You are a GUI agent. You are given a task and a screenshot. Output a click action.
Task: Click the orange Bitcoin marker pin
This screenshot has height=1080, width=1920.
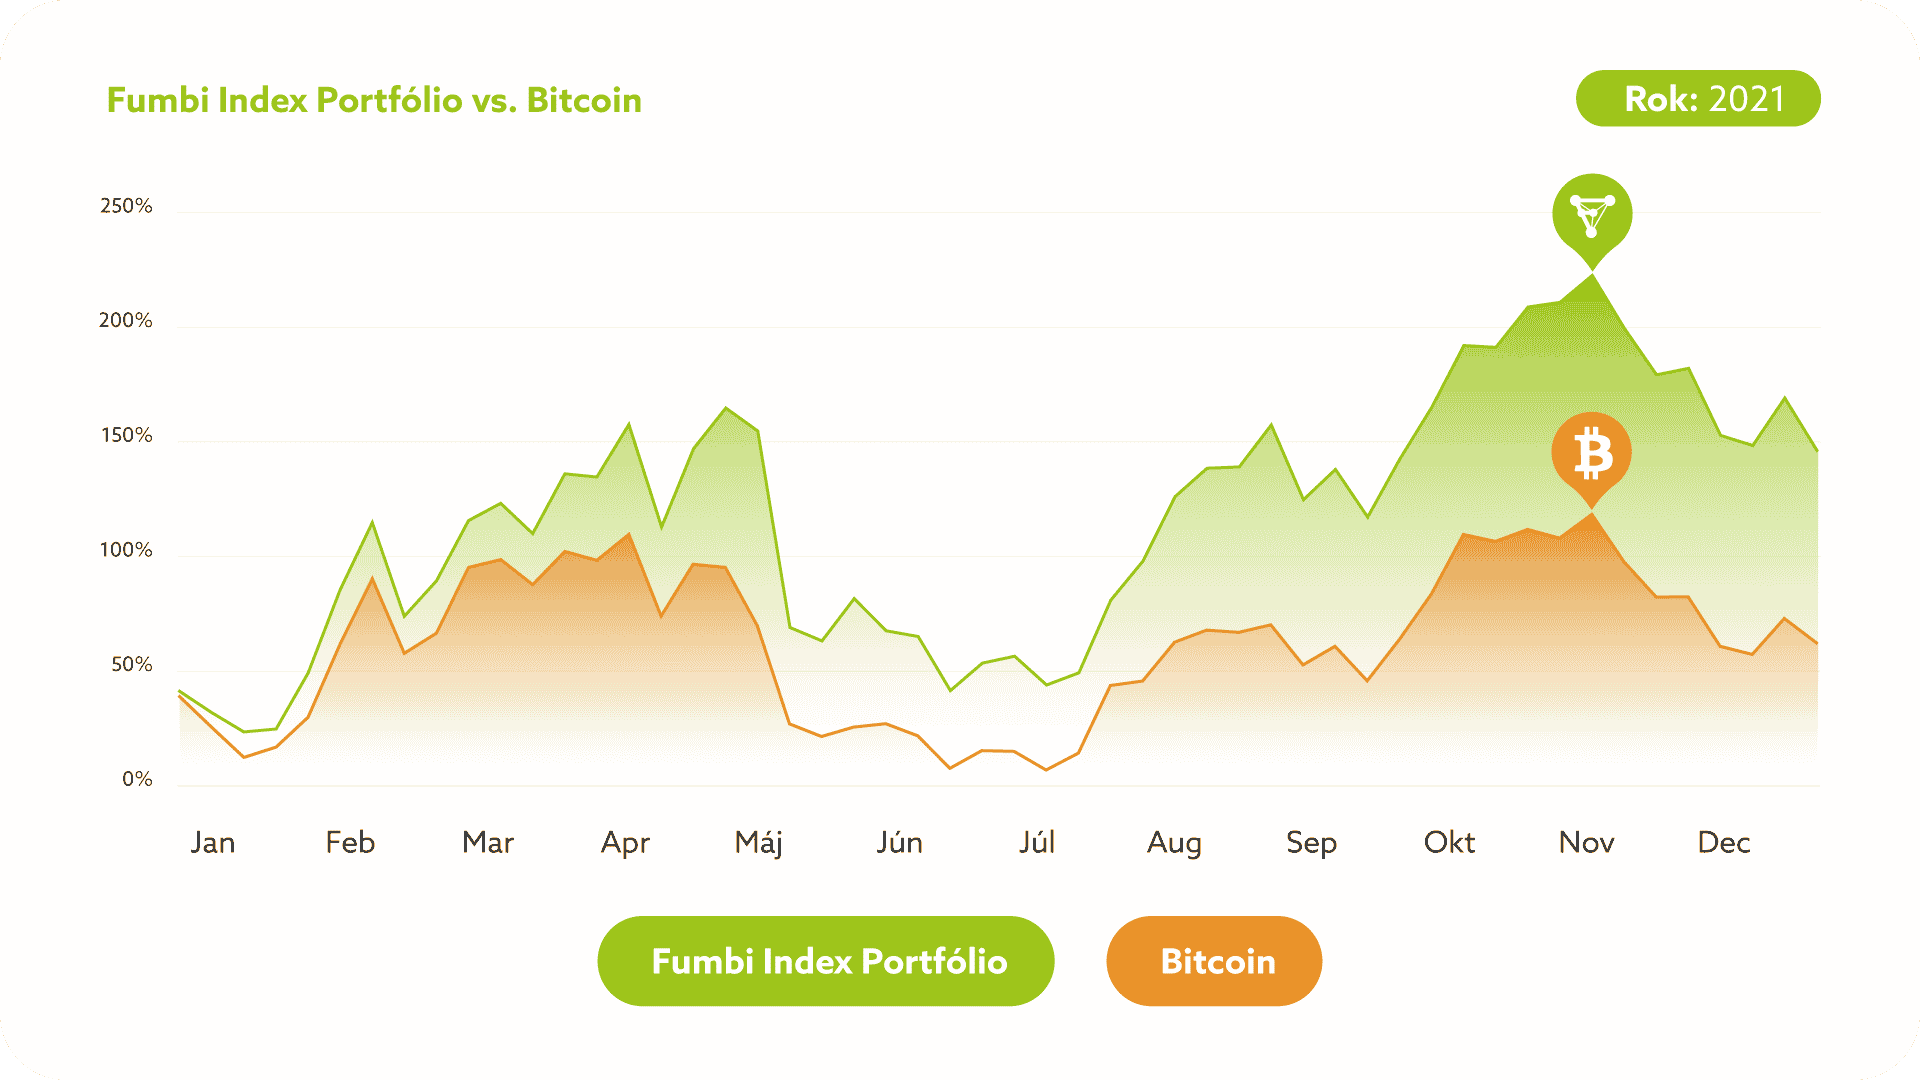(x=1591, y=454)
